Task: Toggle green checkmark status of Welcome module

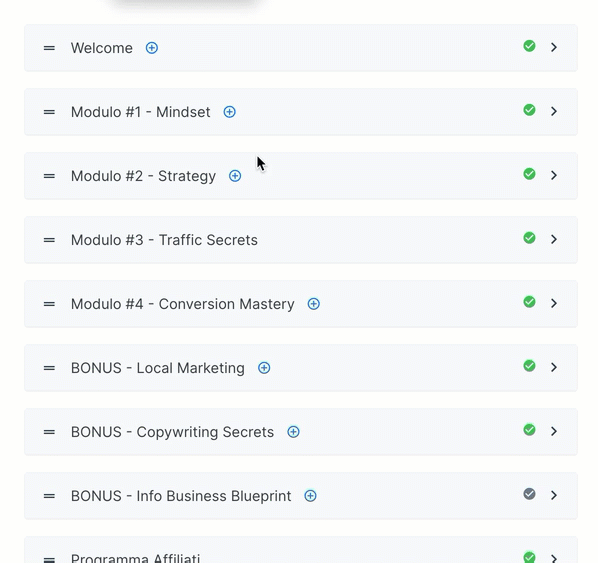Action: point(529,46)
